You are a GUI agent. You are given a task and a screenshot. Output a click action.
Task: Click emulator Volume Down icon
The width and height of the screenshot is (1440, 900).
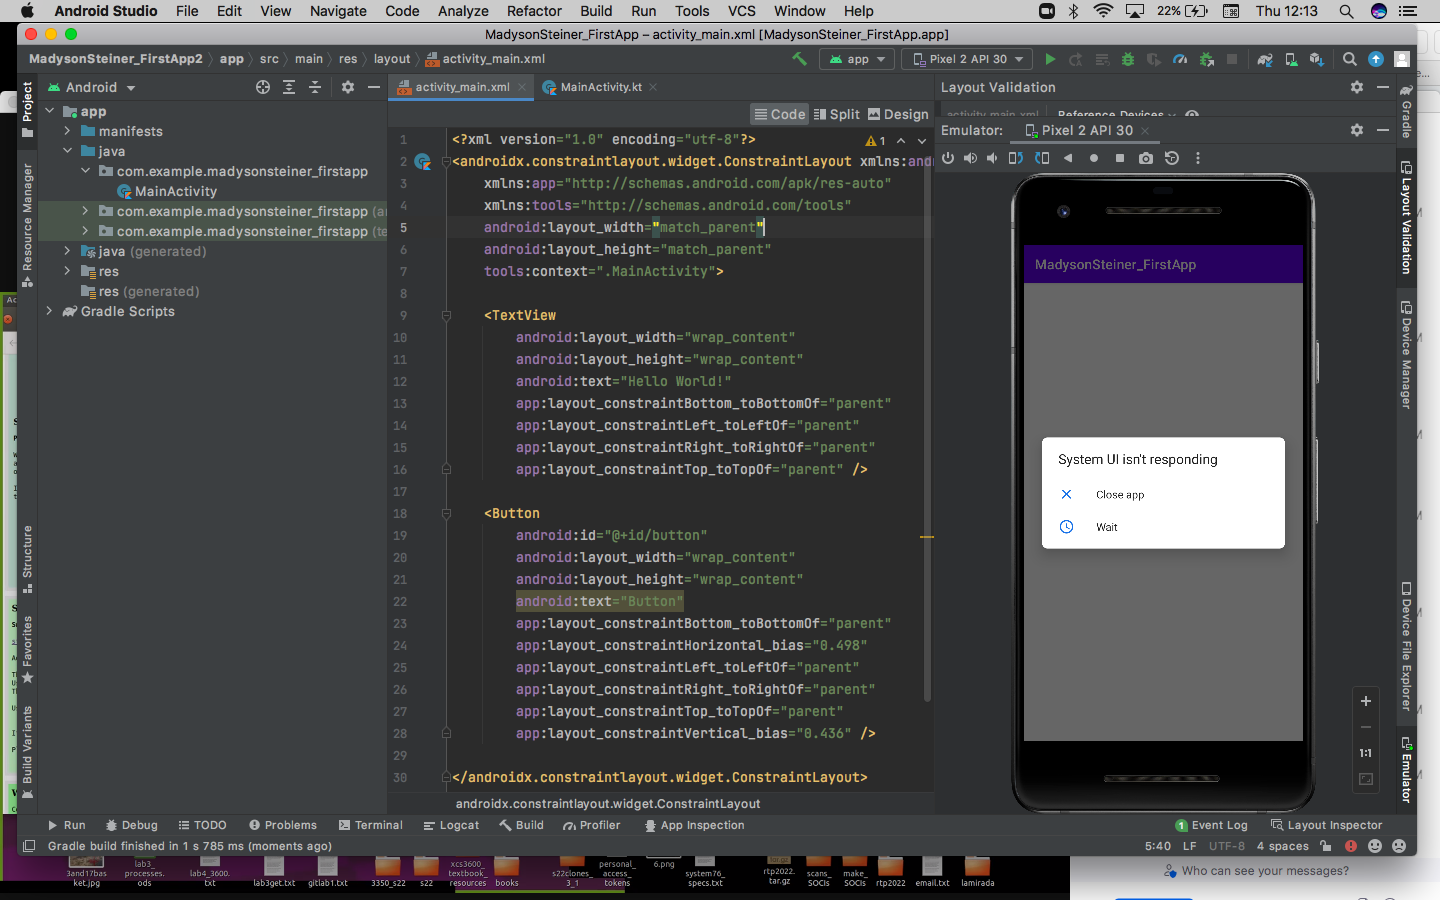pos(992,158)
